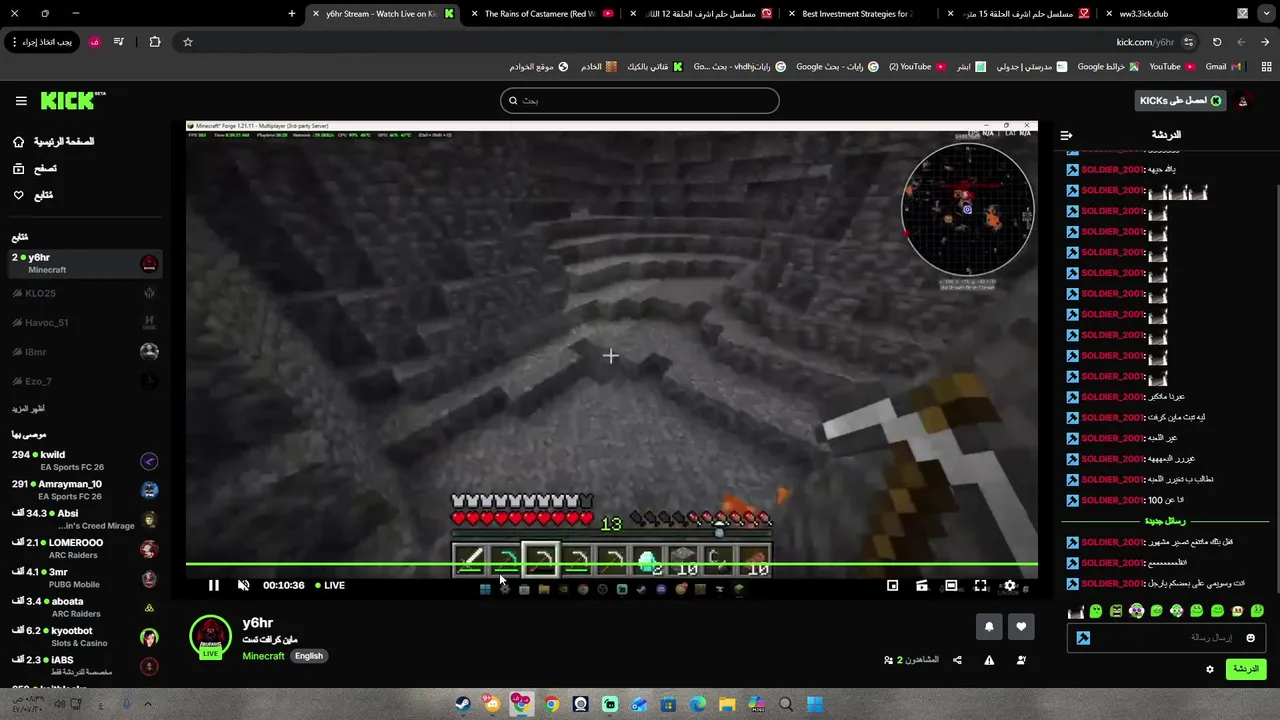This screenshot has width=1280, height=720.
Task: Report the stream warning icon
Action: [989, 660]
